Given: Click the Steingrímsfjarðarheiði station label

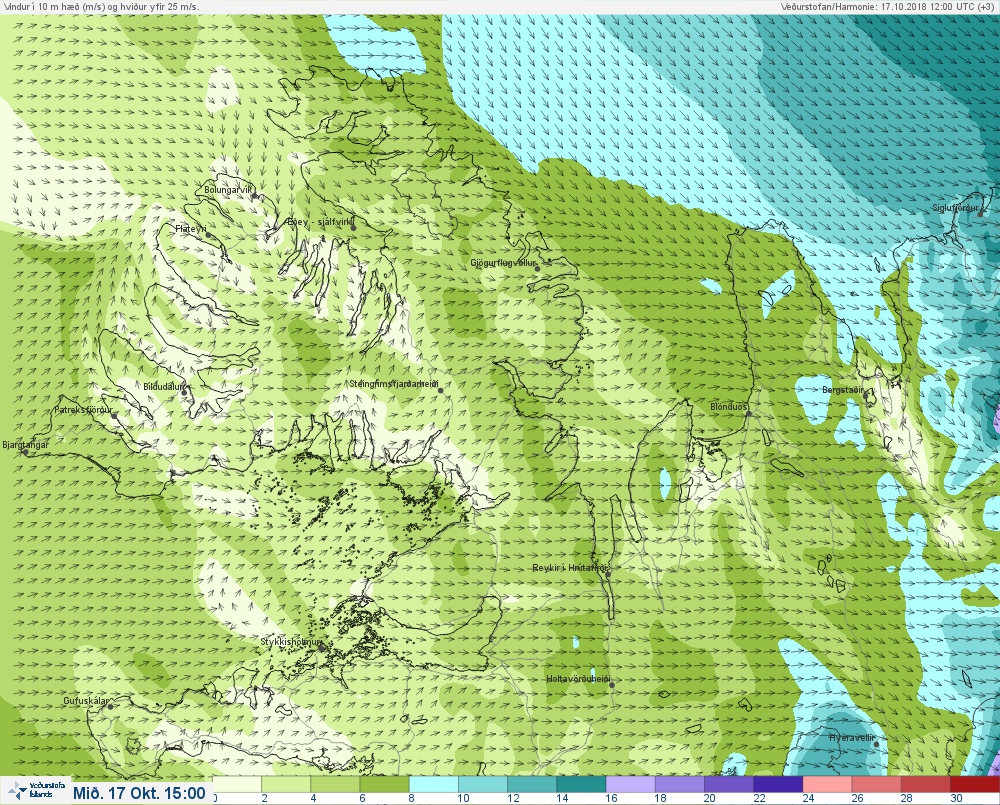Looking at the screenshot, I should point(394,384).
